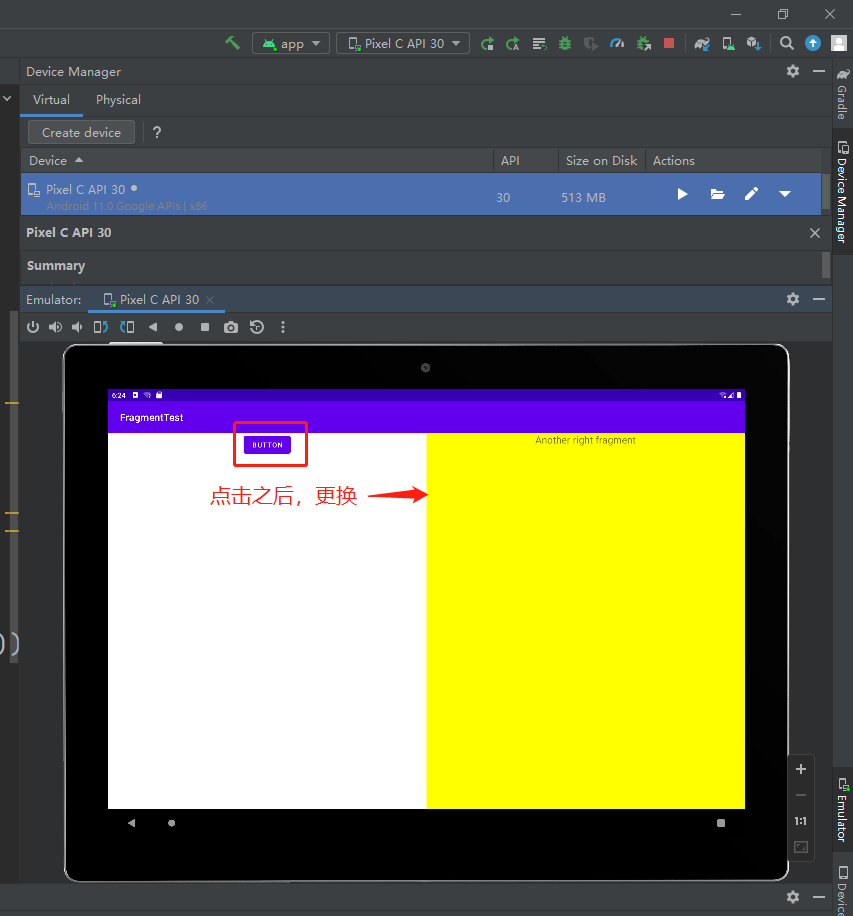Collapse the left panel chevron
This screenshot has width=853, height=916.
7,99
